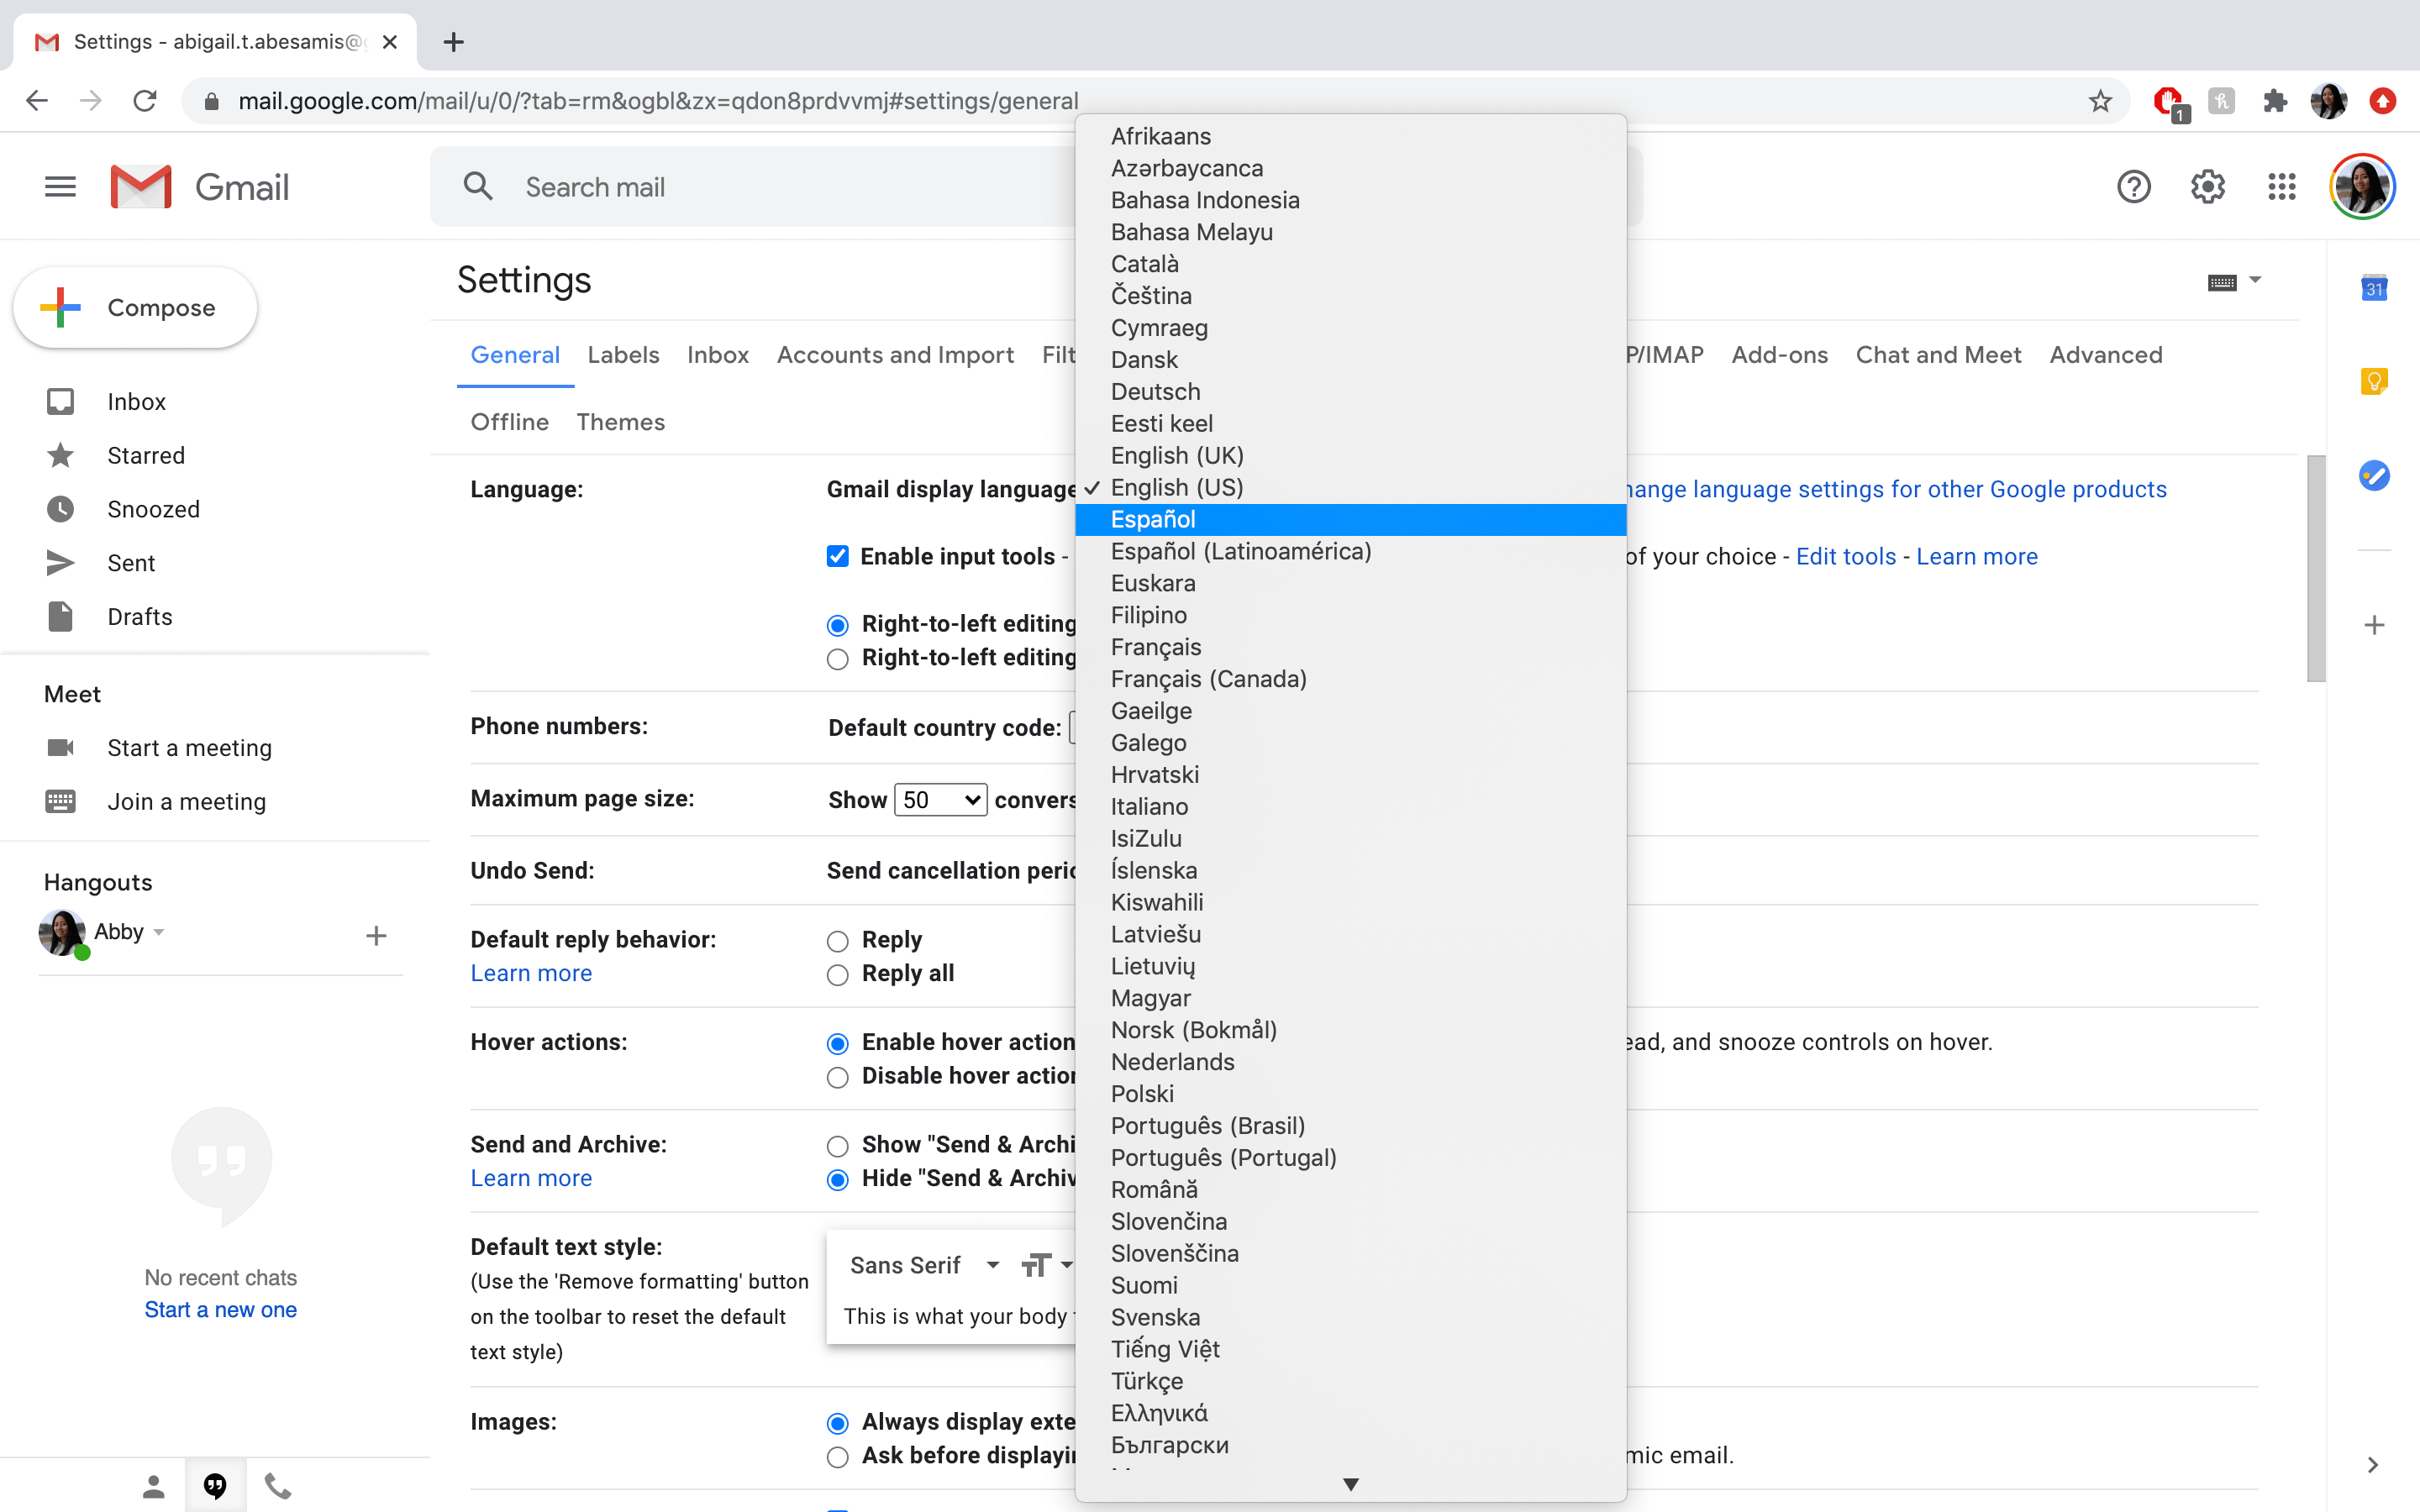The width and height of the screenshot is (2420, 1512).
Task: Choose Français from the language list
Action: (1156, 647)
